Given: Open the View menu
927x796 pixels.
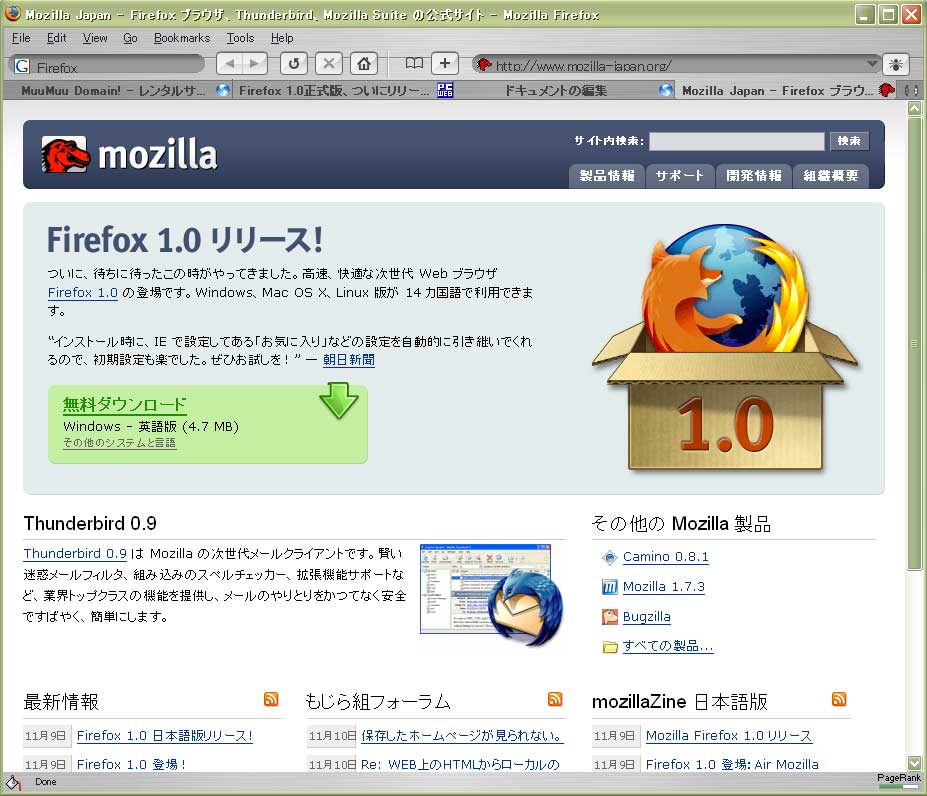Looking at the screenshot, I should (95, 38).
